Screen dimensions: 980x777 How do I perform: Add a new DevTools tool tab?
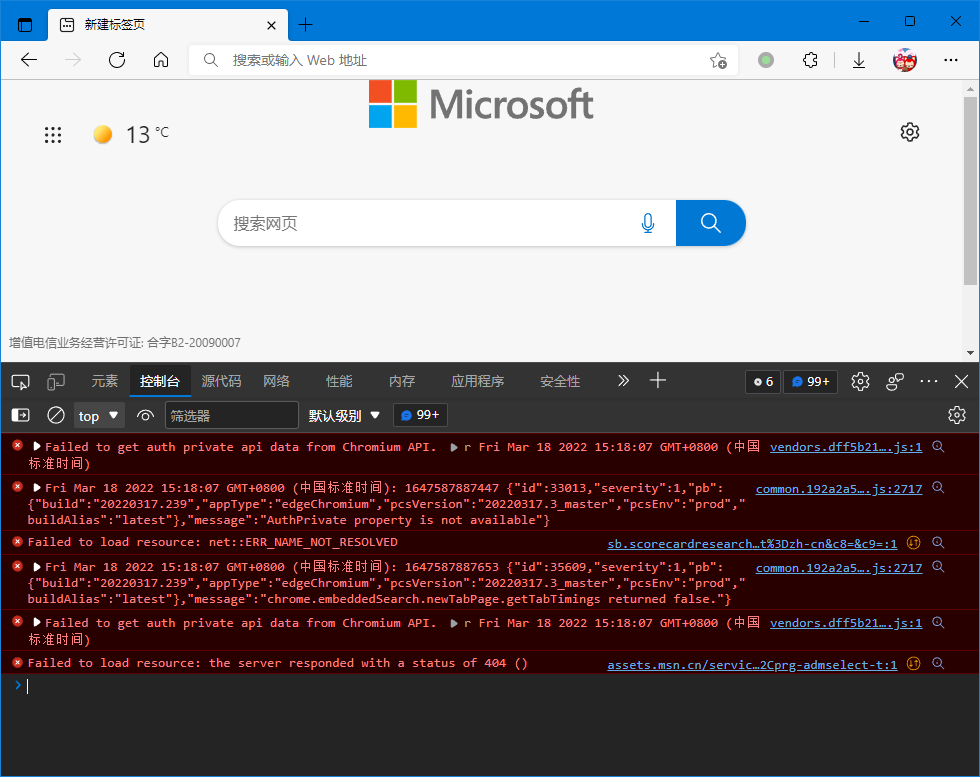pos(658,380)
